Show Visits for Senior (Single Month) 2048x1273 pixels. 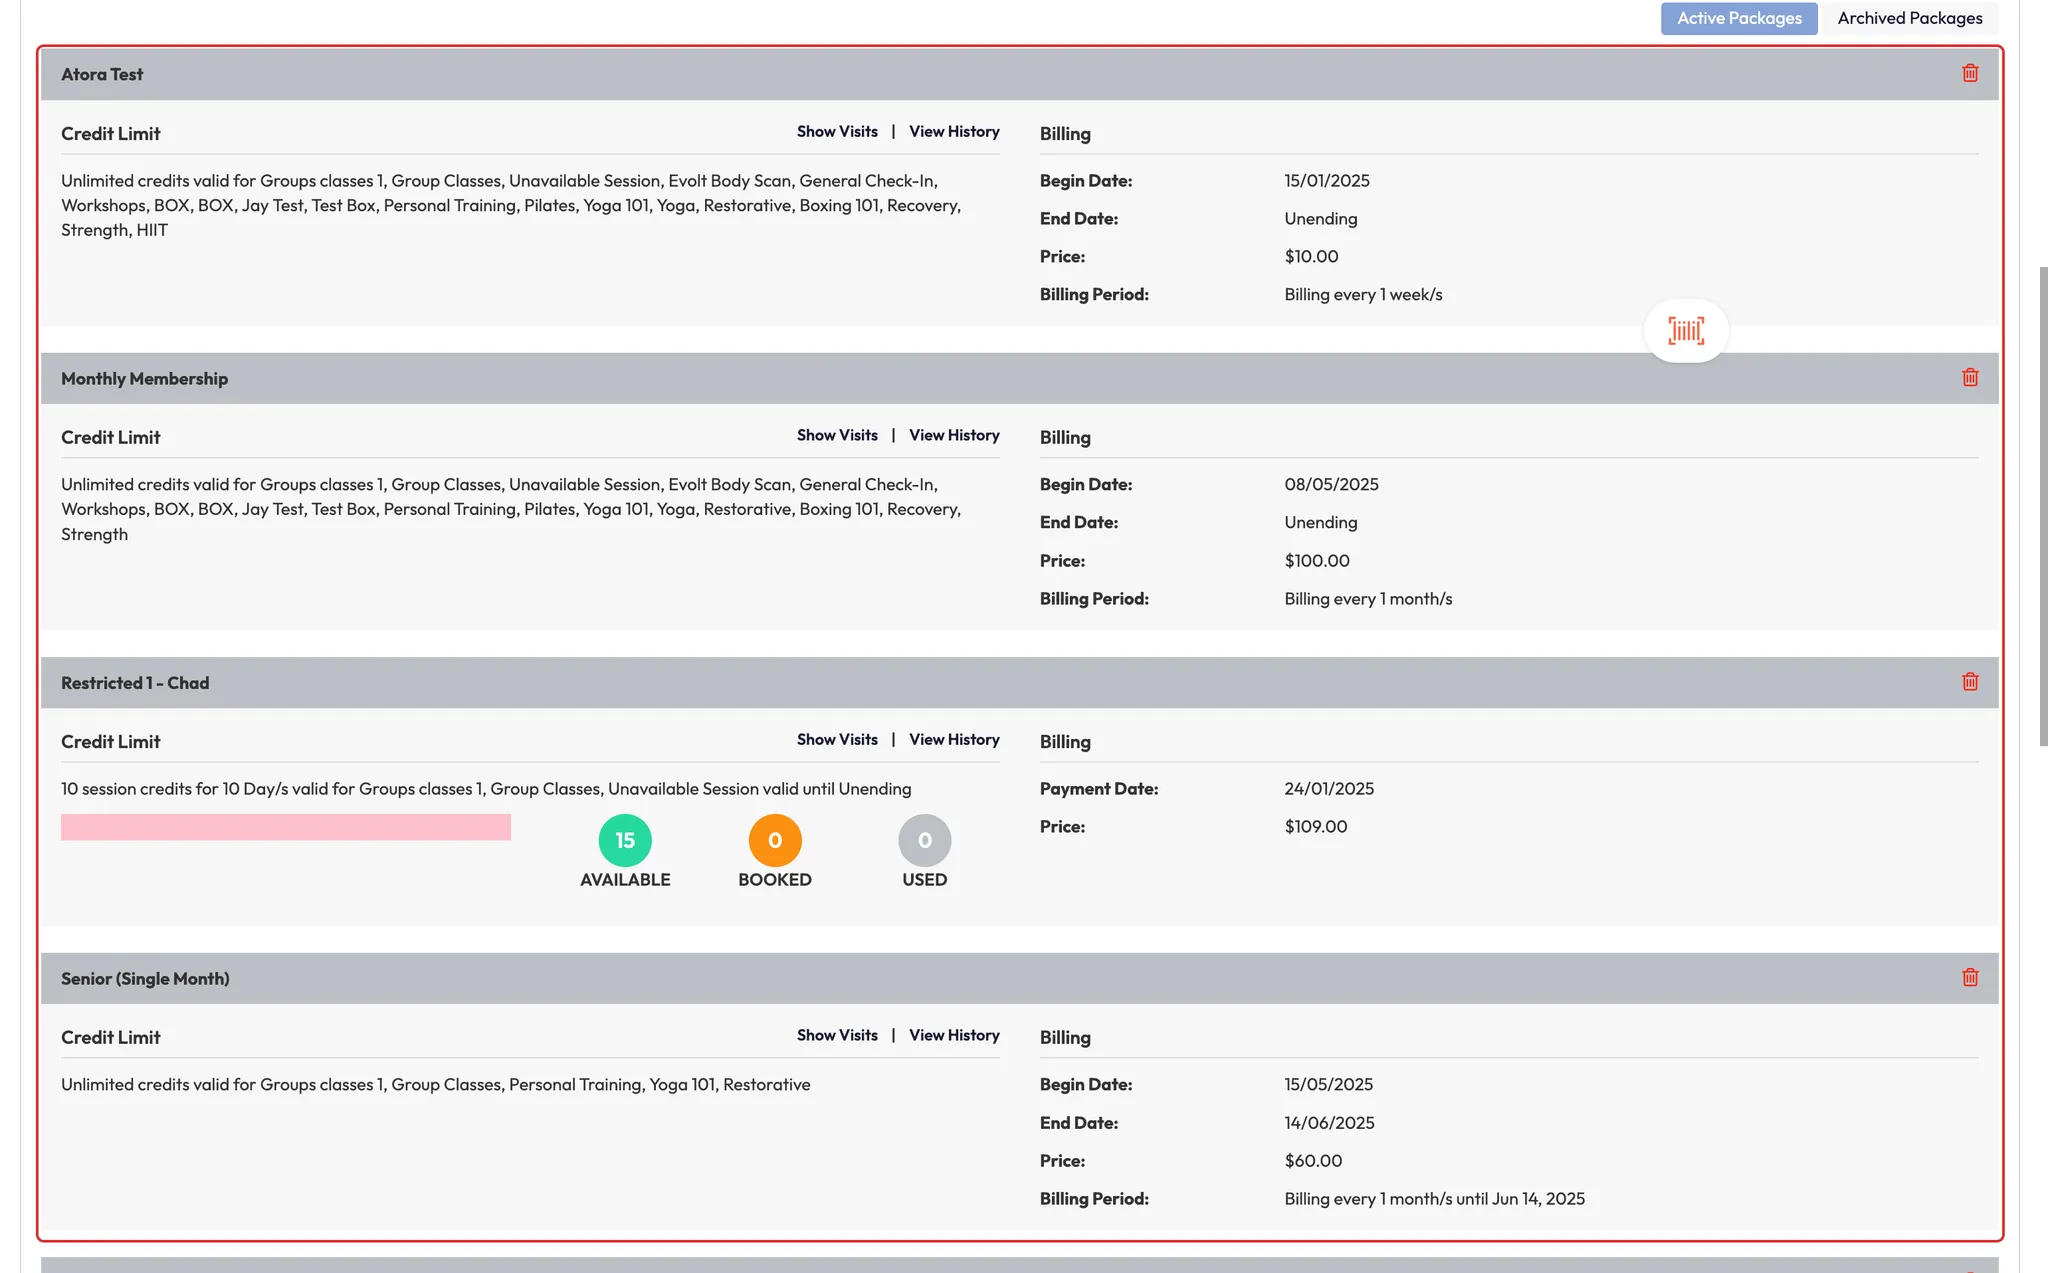coord(837,1035)
